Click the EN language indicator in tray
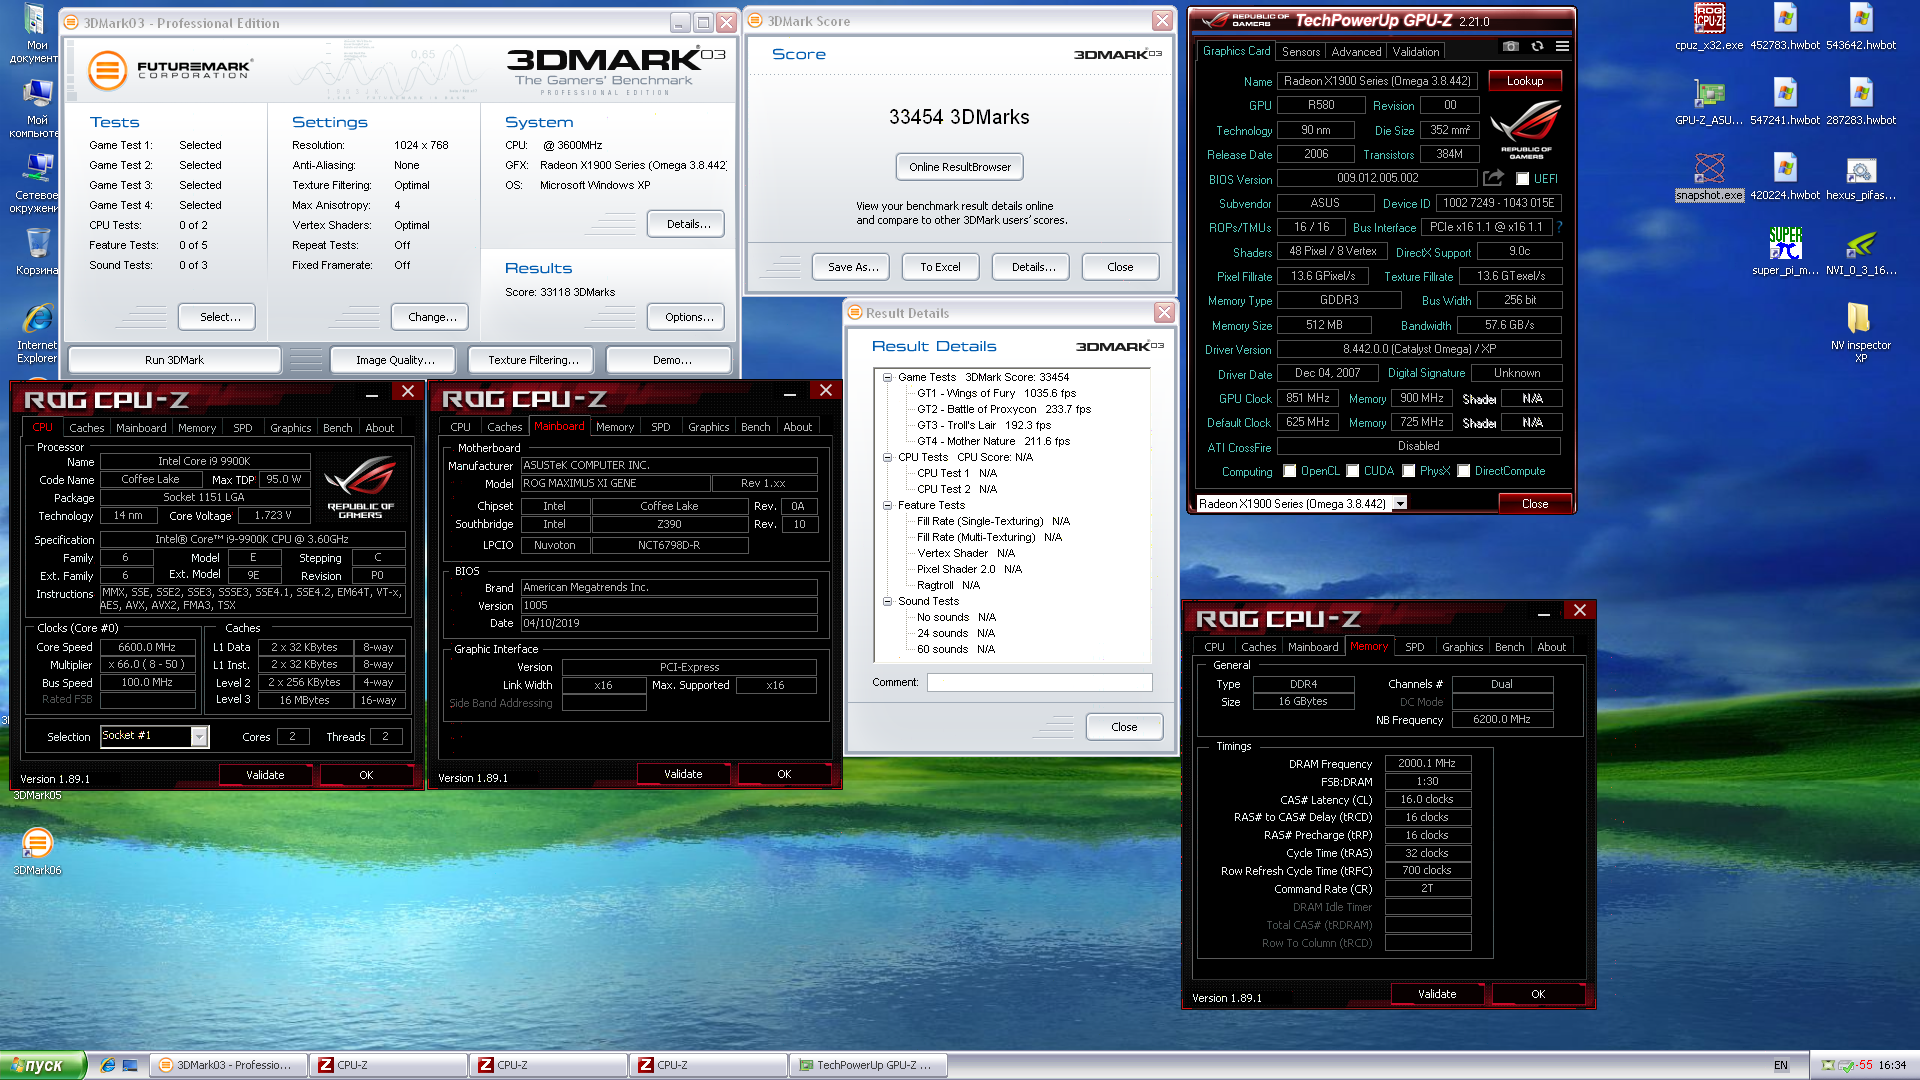The width and height of the screenshot is (1920, 1080). (1781, 1065)
